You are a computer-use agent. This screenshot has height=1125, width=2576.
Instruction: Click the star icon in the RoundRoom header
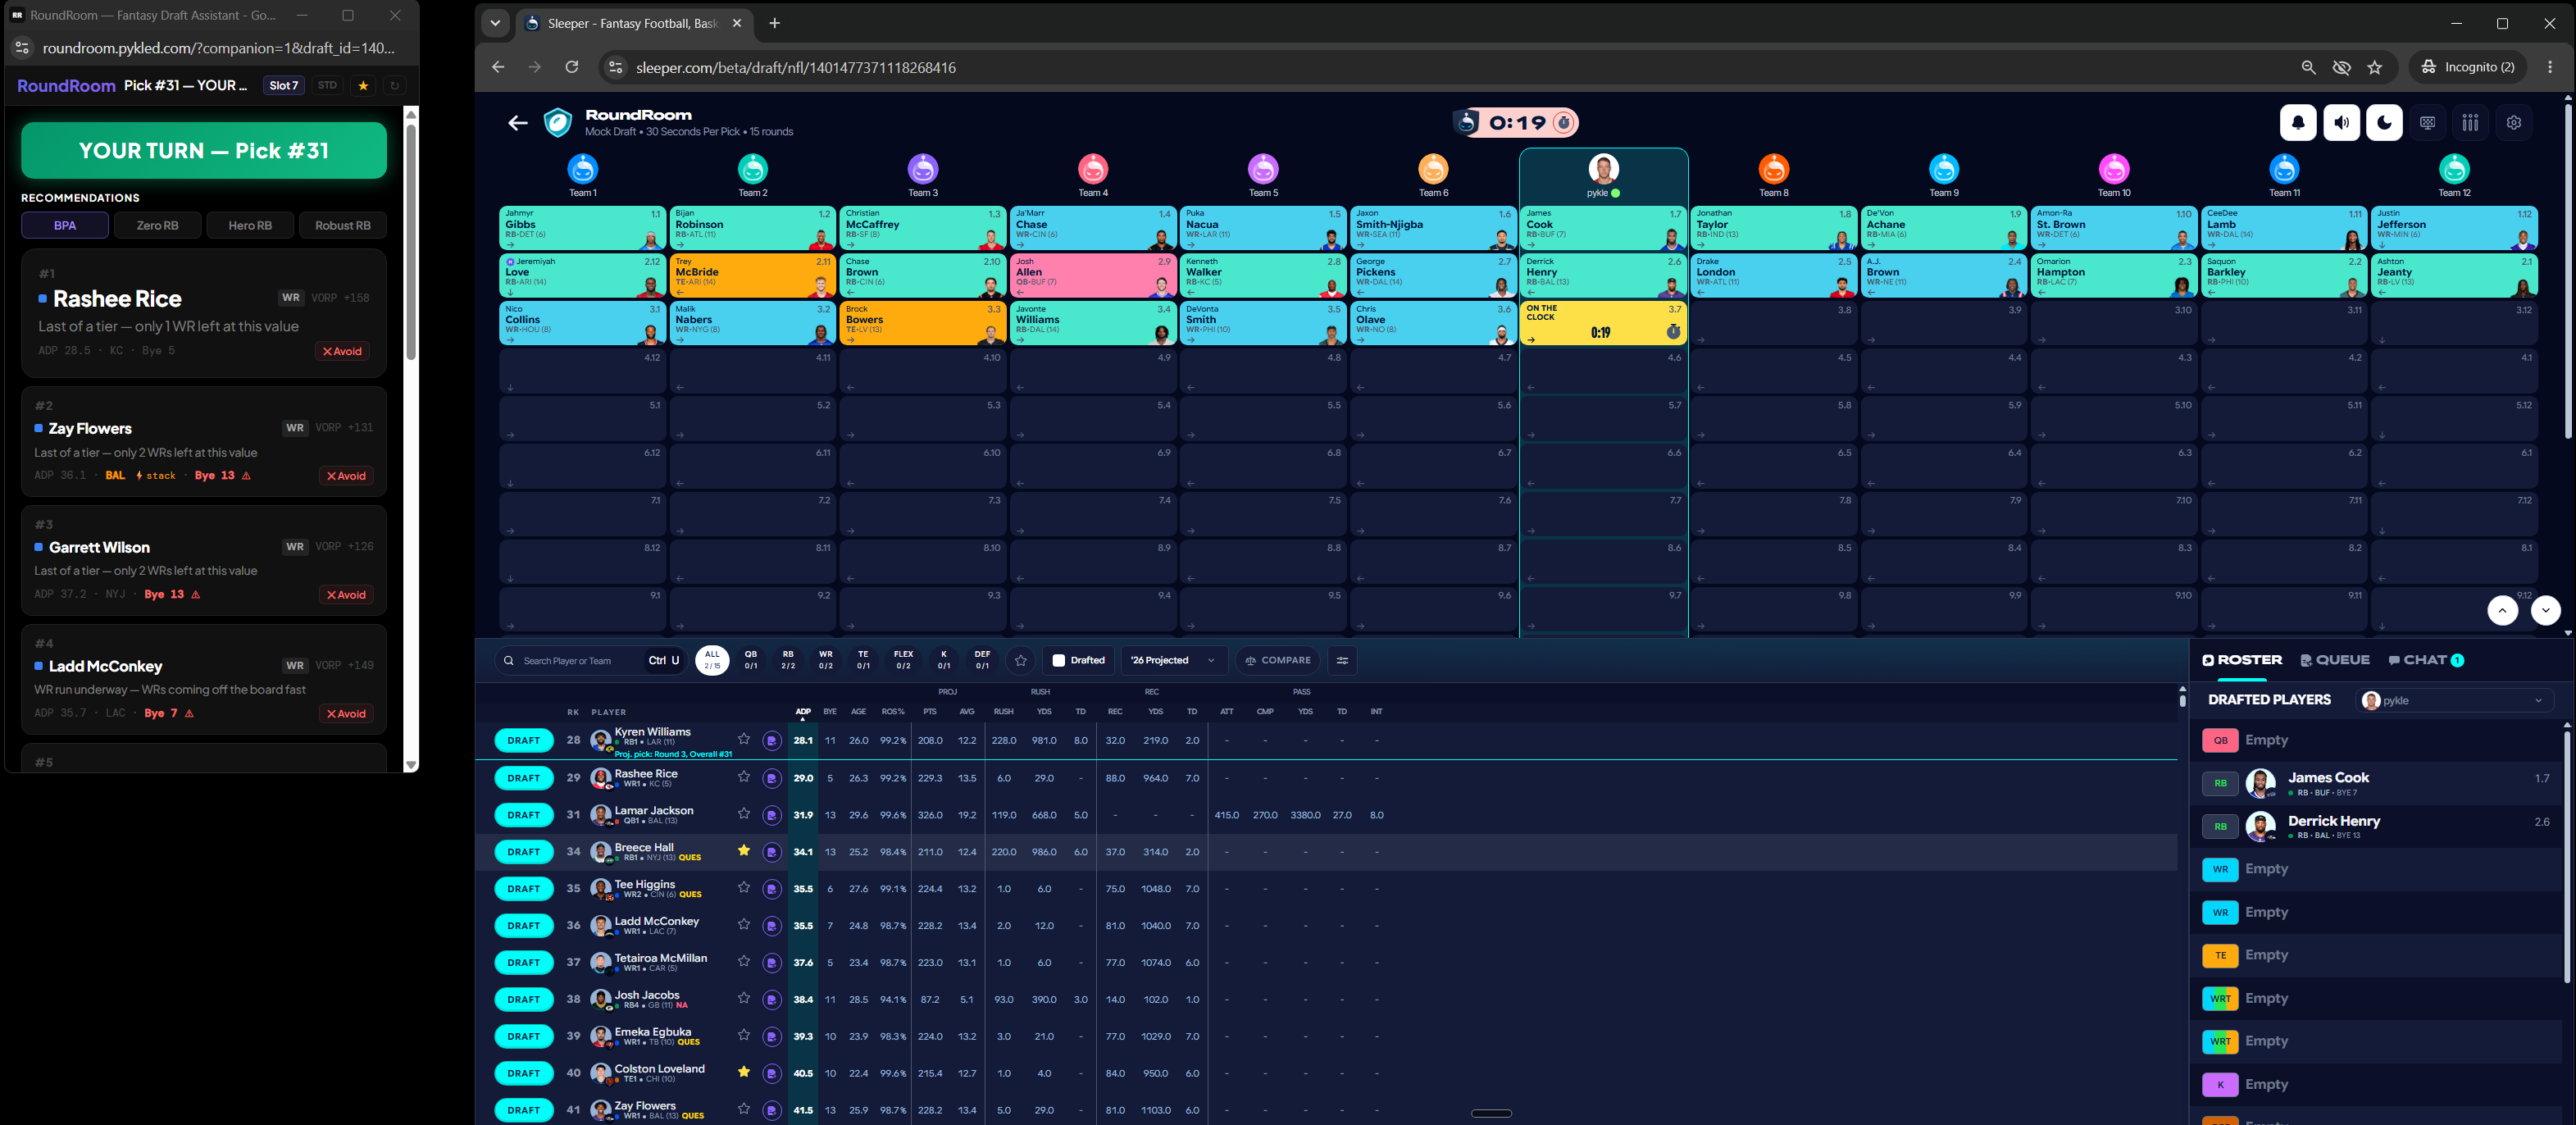pyautogui.click(x=363, y=86)
